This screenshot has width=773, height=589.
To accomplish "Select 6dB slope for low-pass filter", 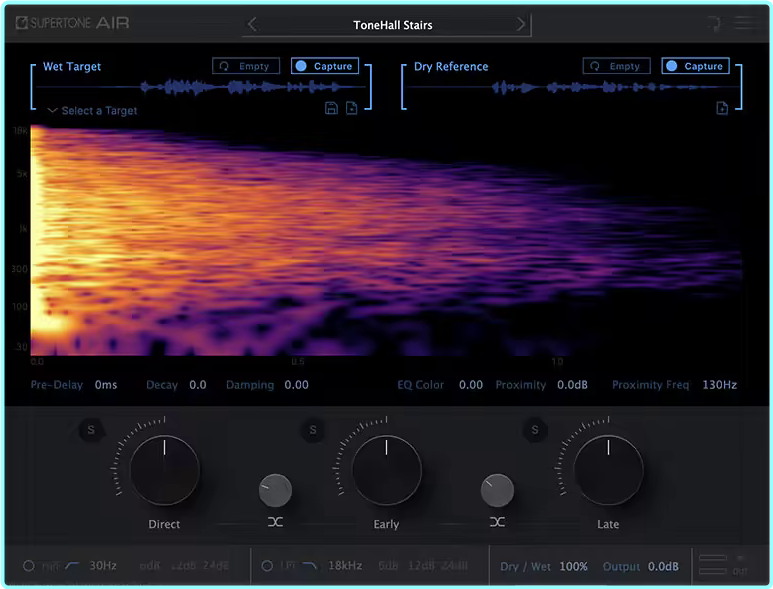I will tap(388, 565).
